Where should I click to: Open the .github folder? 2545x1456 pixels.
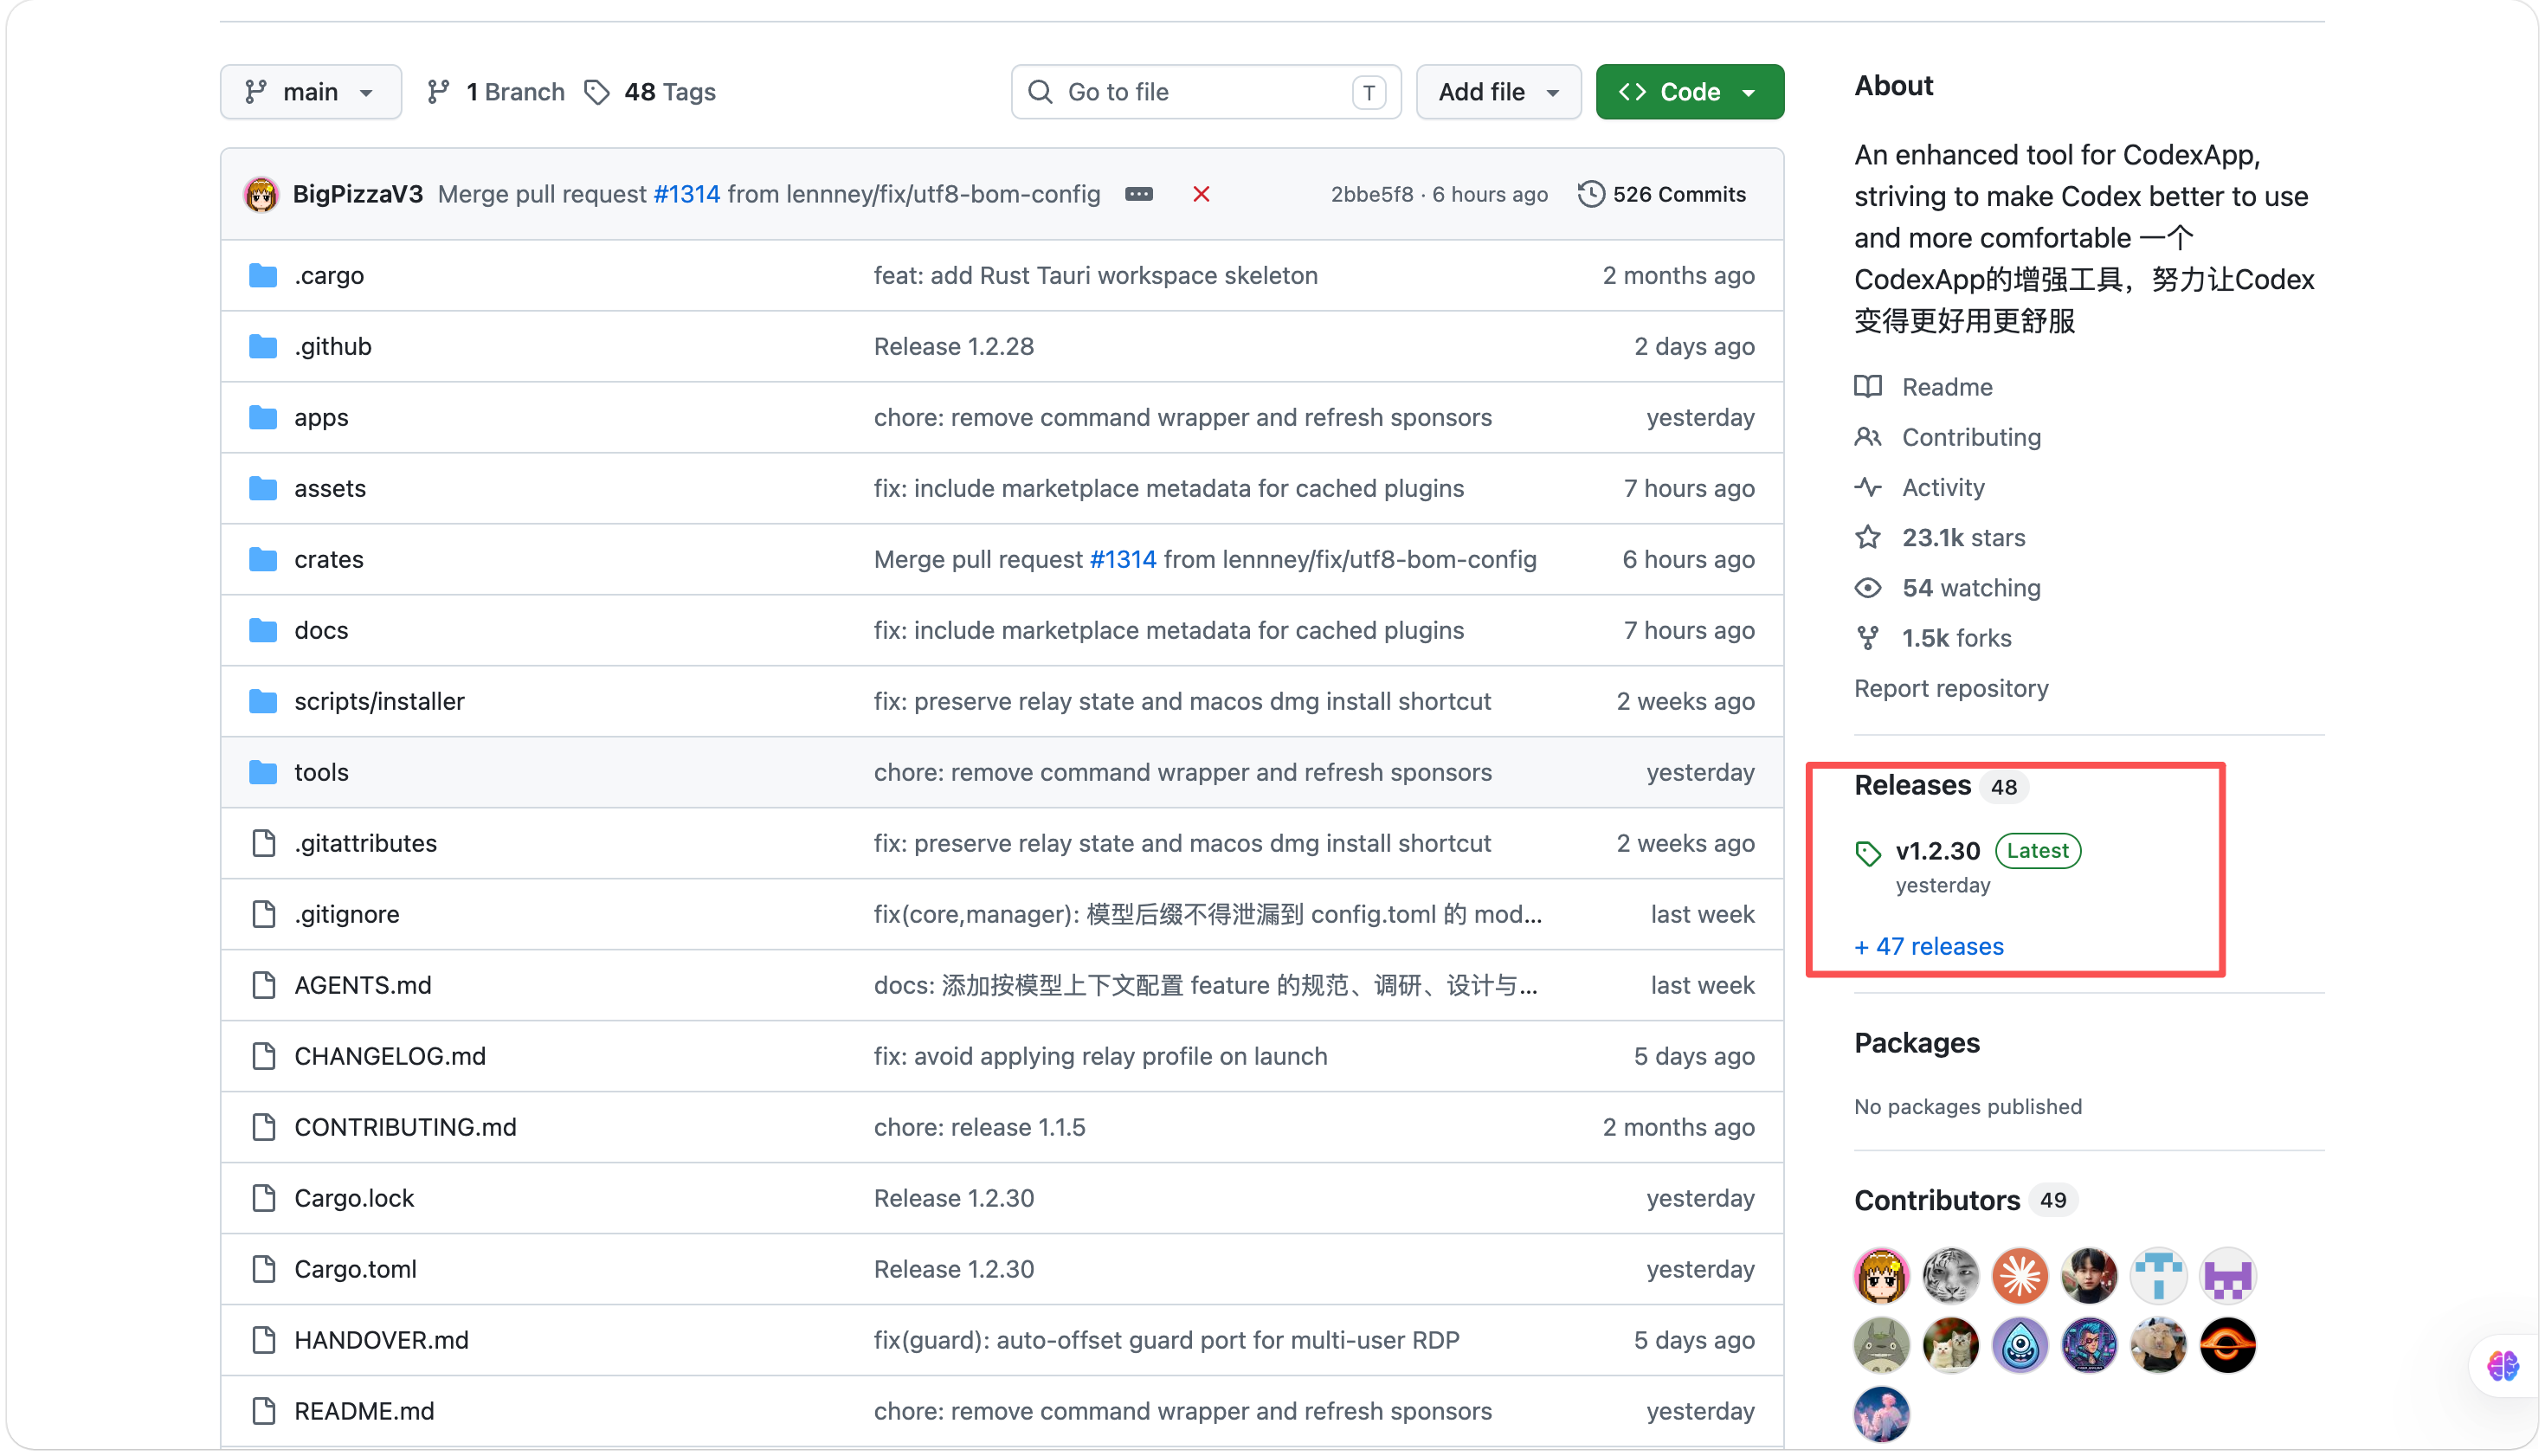(x=333, y=346)
